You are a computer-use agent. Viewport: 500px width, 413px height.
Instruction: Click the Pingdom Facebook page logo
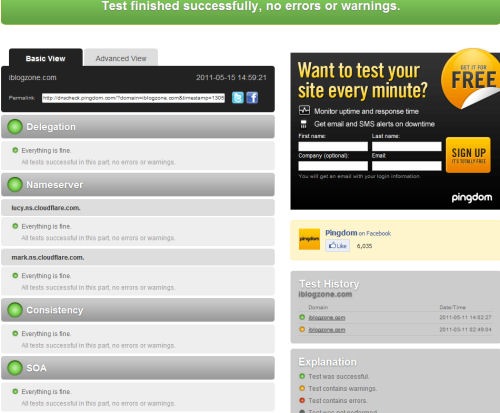(x=309, y=239)
